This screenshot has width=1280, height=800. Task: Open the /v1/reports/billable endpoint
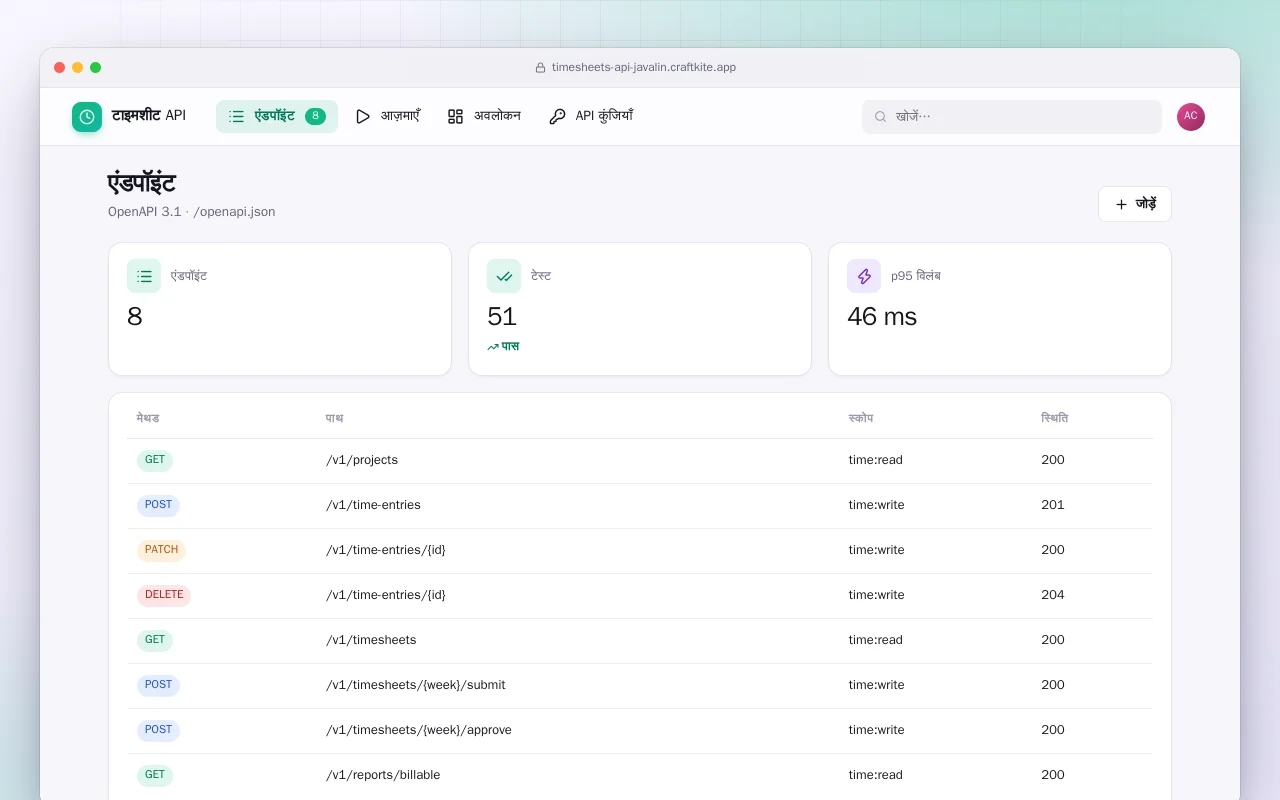pyautogui.click(x=640, y=776)
